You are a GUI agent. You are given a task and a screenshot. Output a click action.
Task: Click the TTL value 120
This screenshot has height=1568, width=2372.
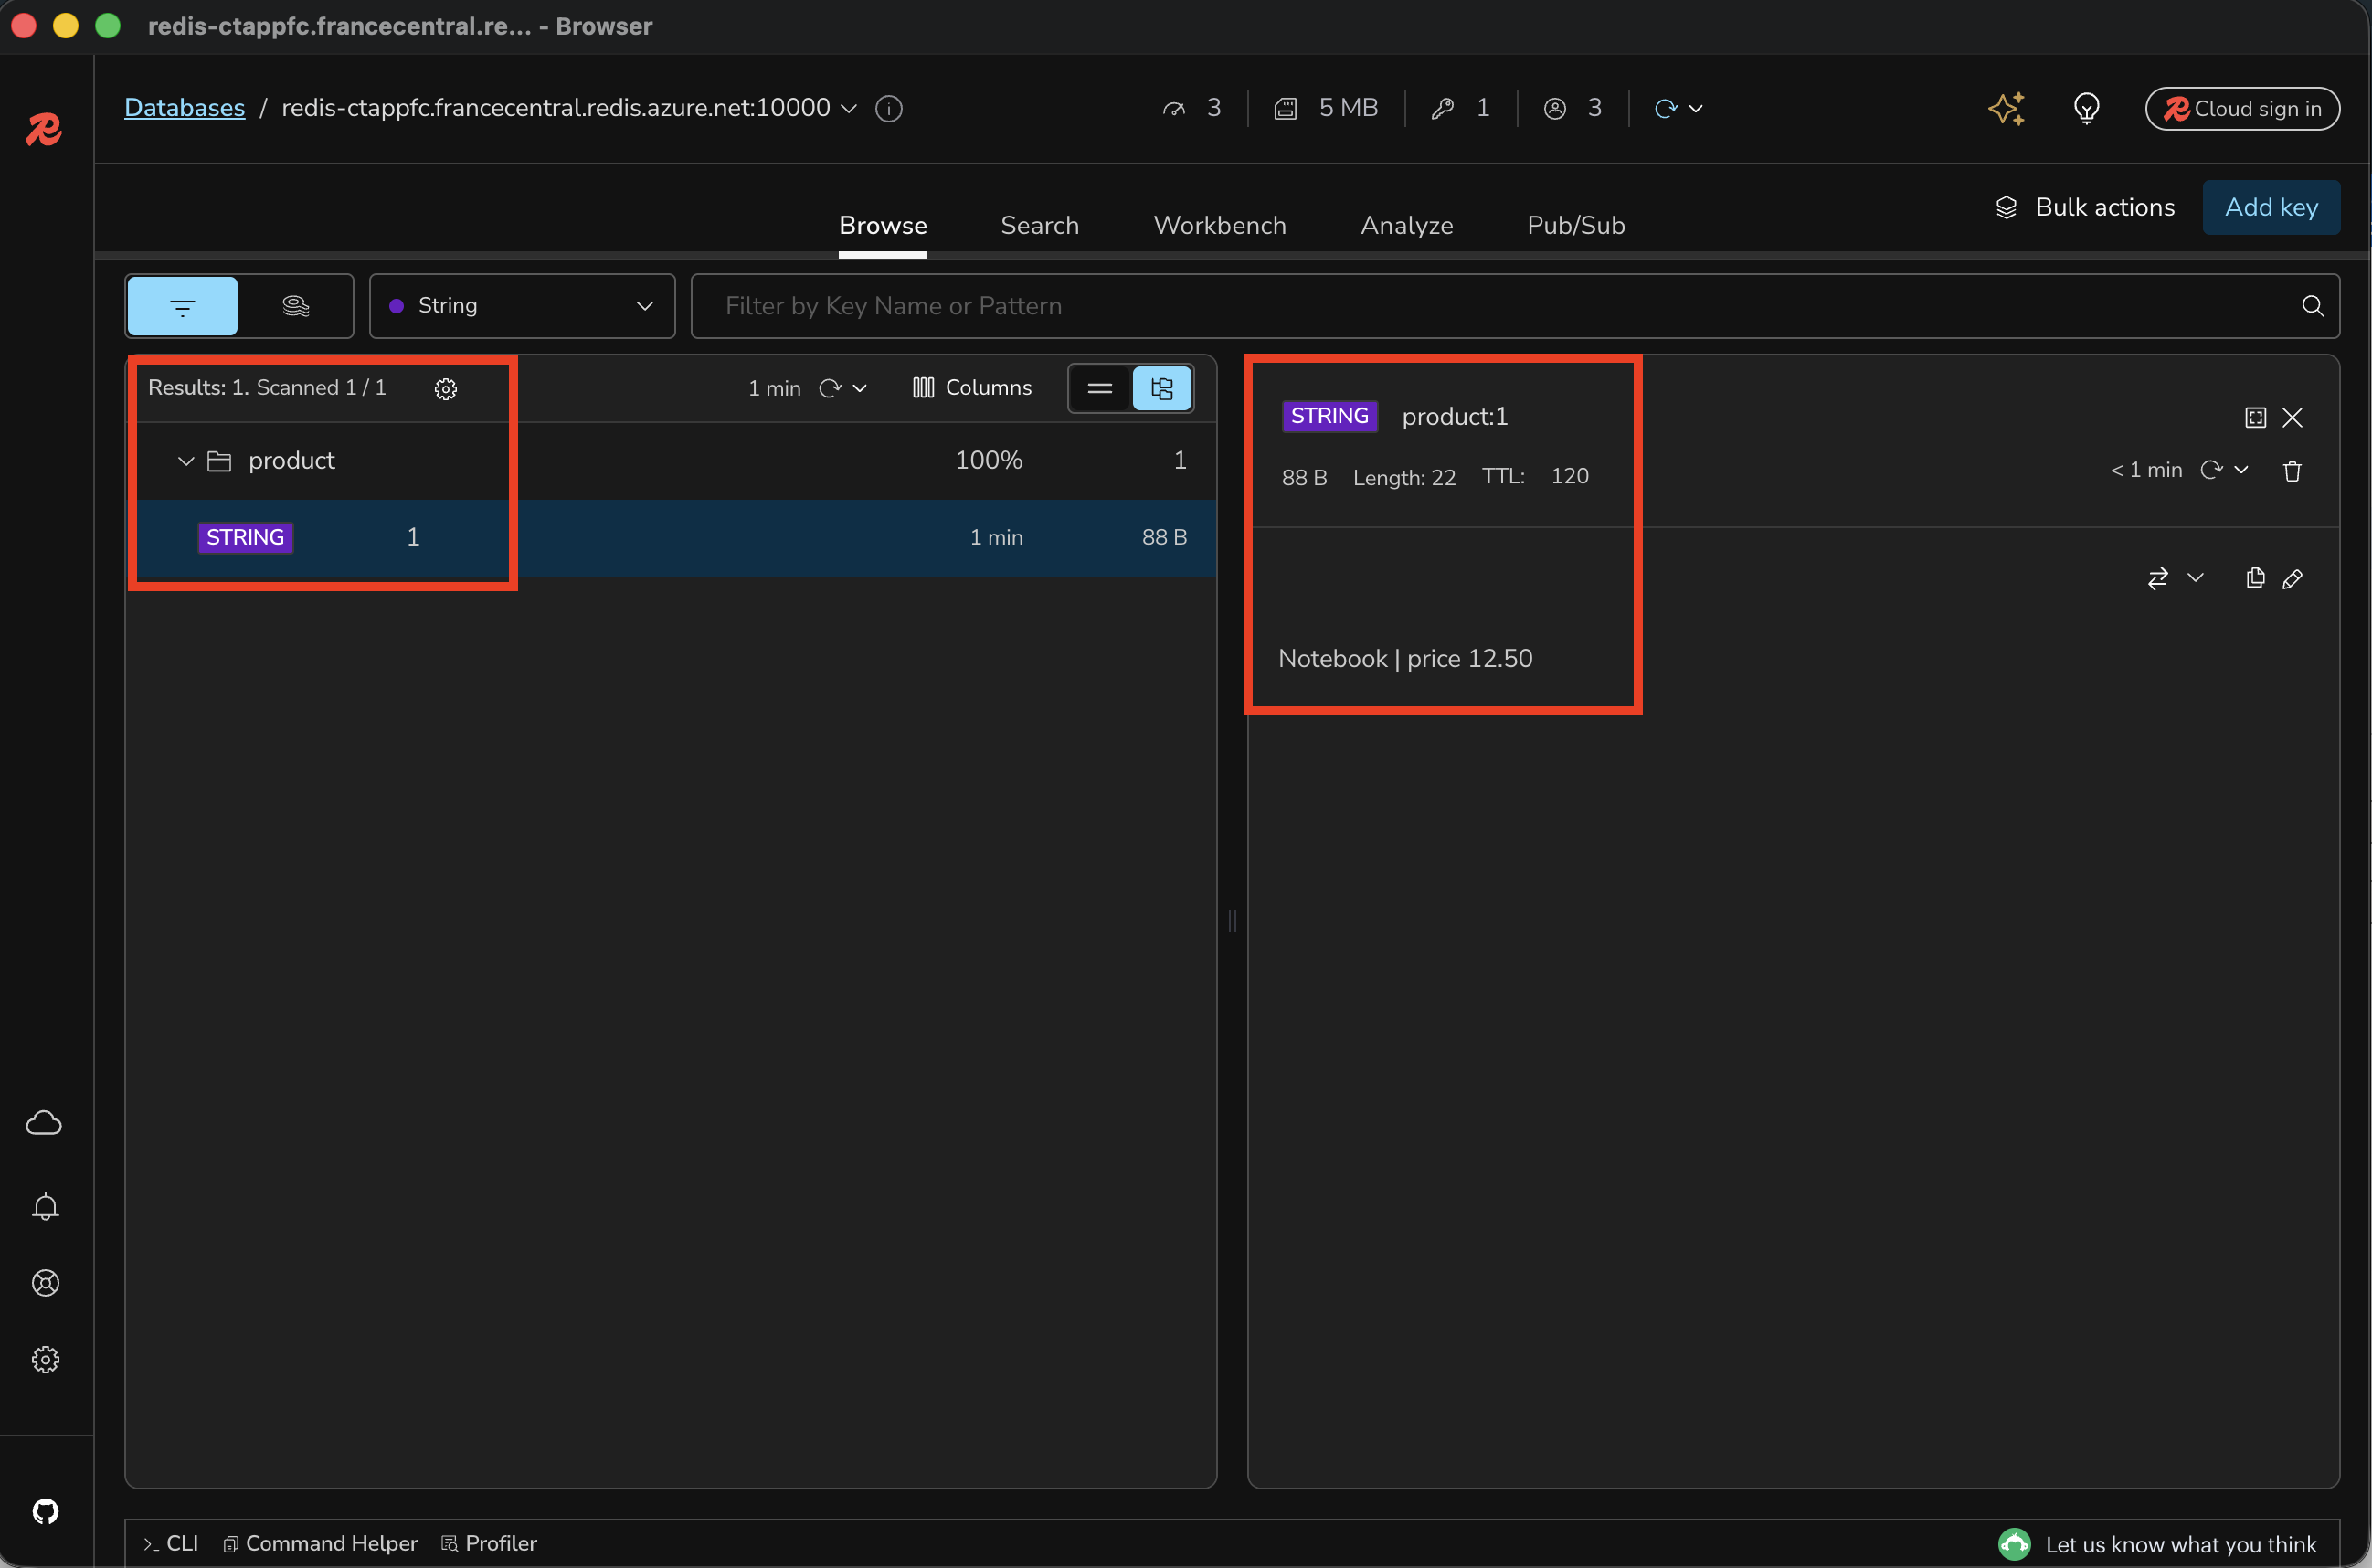click(1569, 477)
